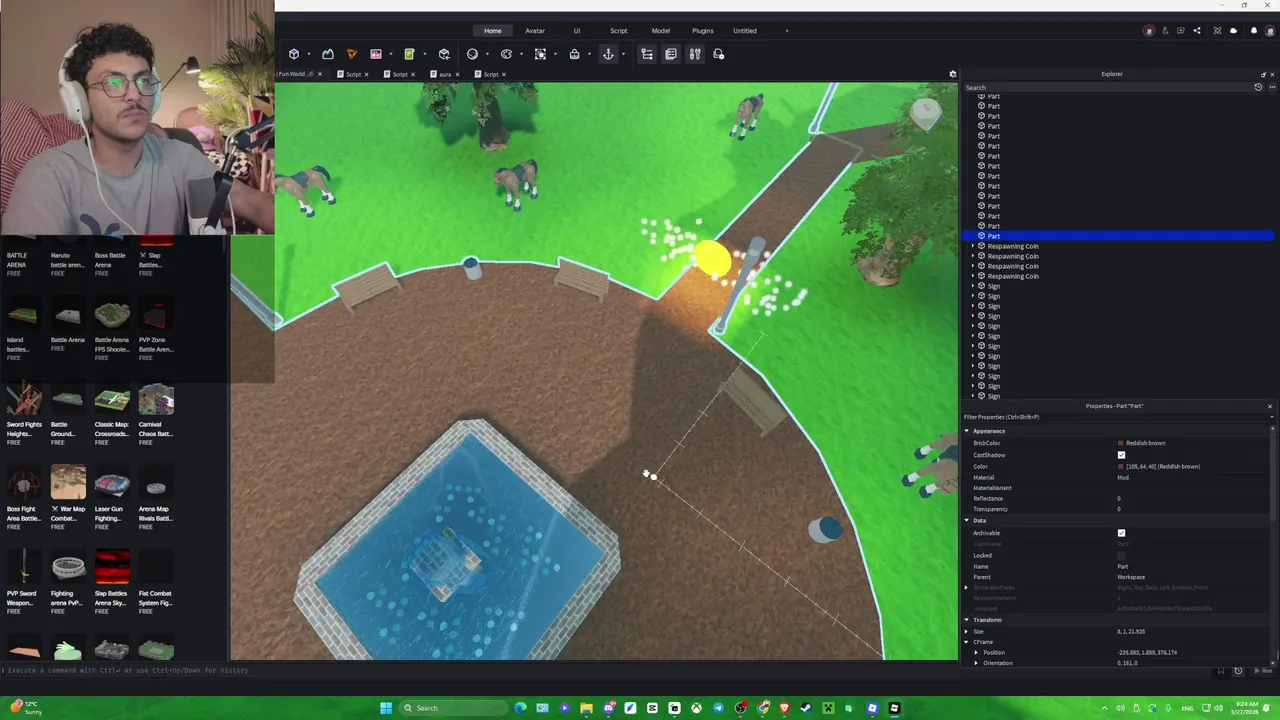
Task: Select the Carnival Chaos Battle toolbox thumbnail
Action: [x=156, y=399]
